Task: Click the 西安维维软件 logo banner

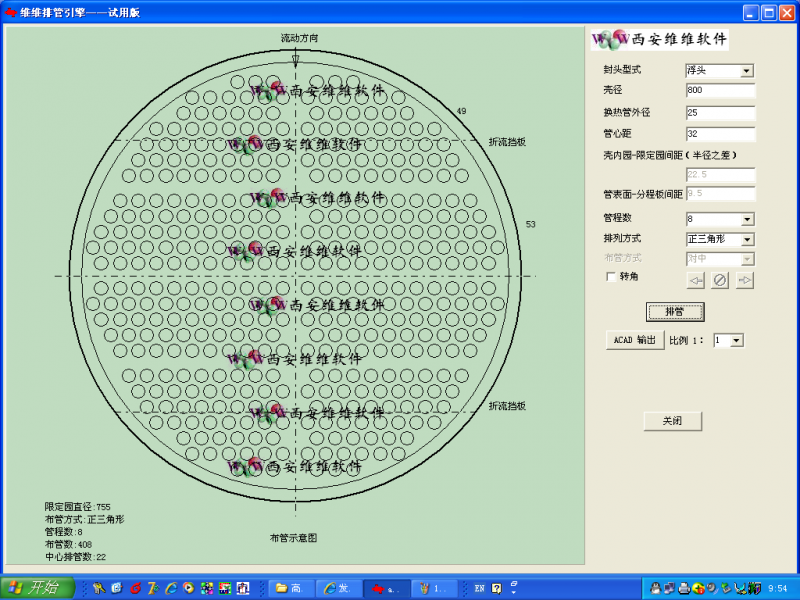Action: coord(660,39)
